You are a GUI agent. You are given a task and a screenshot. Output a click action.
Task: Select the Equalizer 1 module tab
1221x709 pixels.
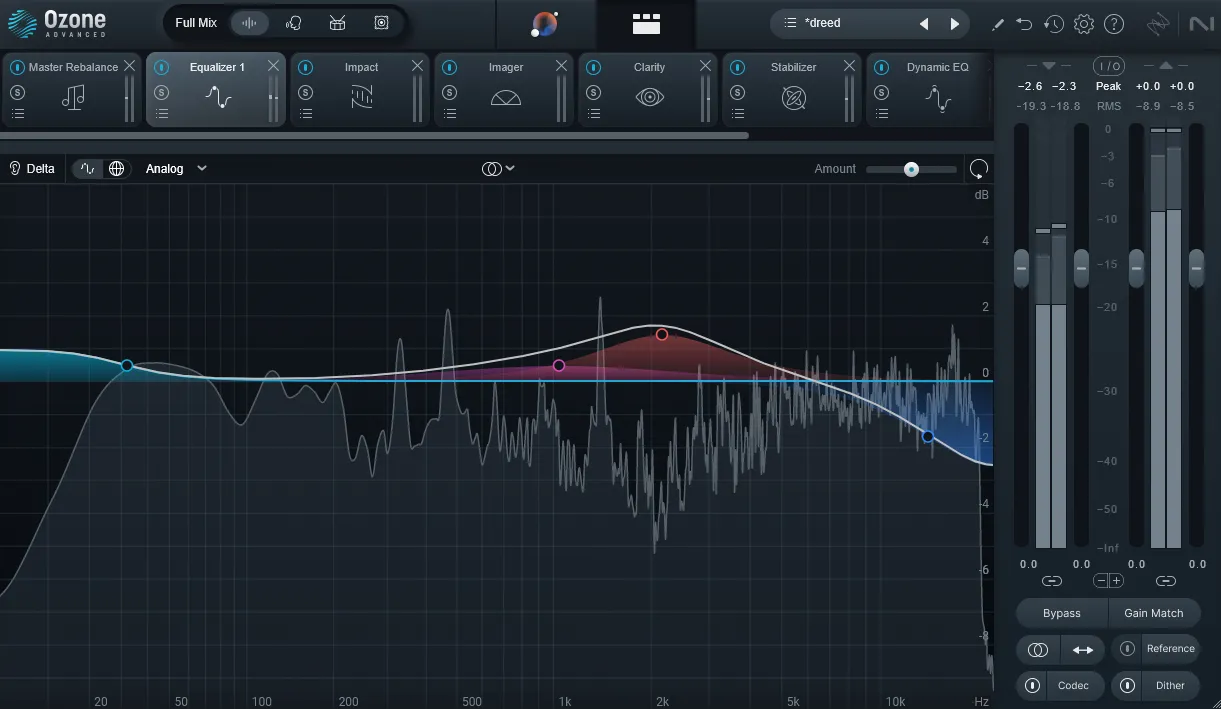217,89
